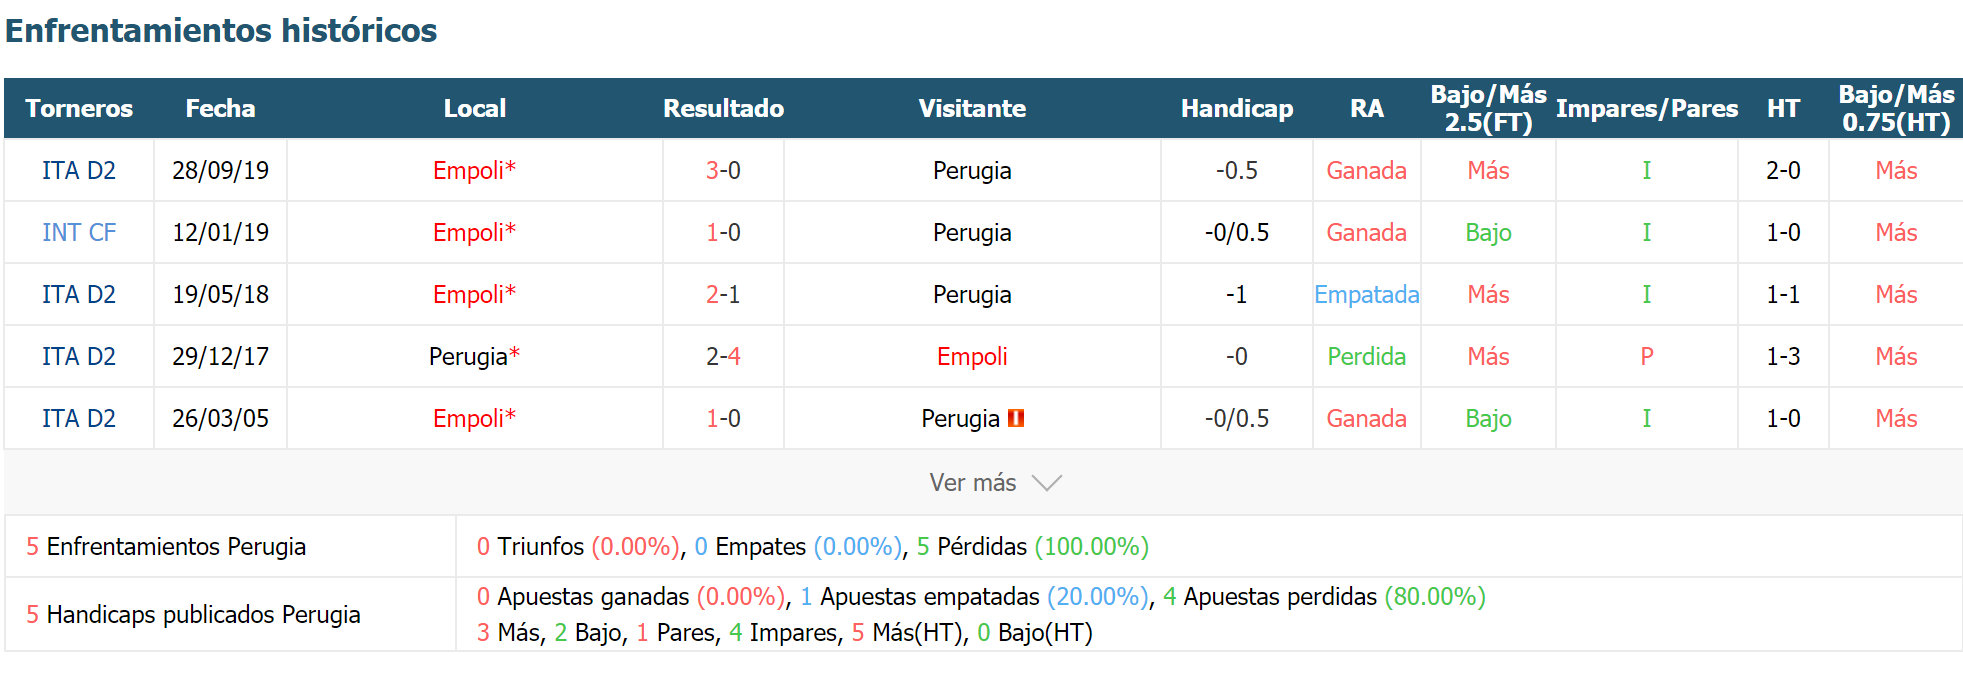This screenshot has height=674, width=1963.
Task: Click the Empatada result in the 19/05/18 row
Action: click(1367, 294)
